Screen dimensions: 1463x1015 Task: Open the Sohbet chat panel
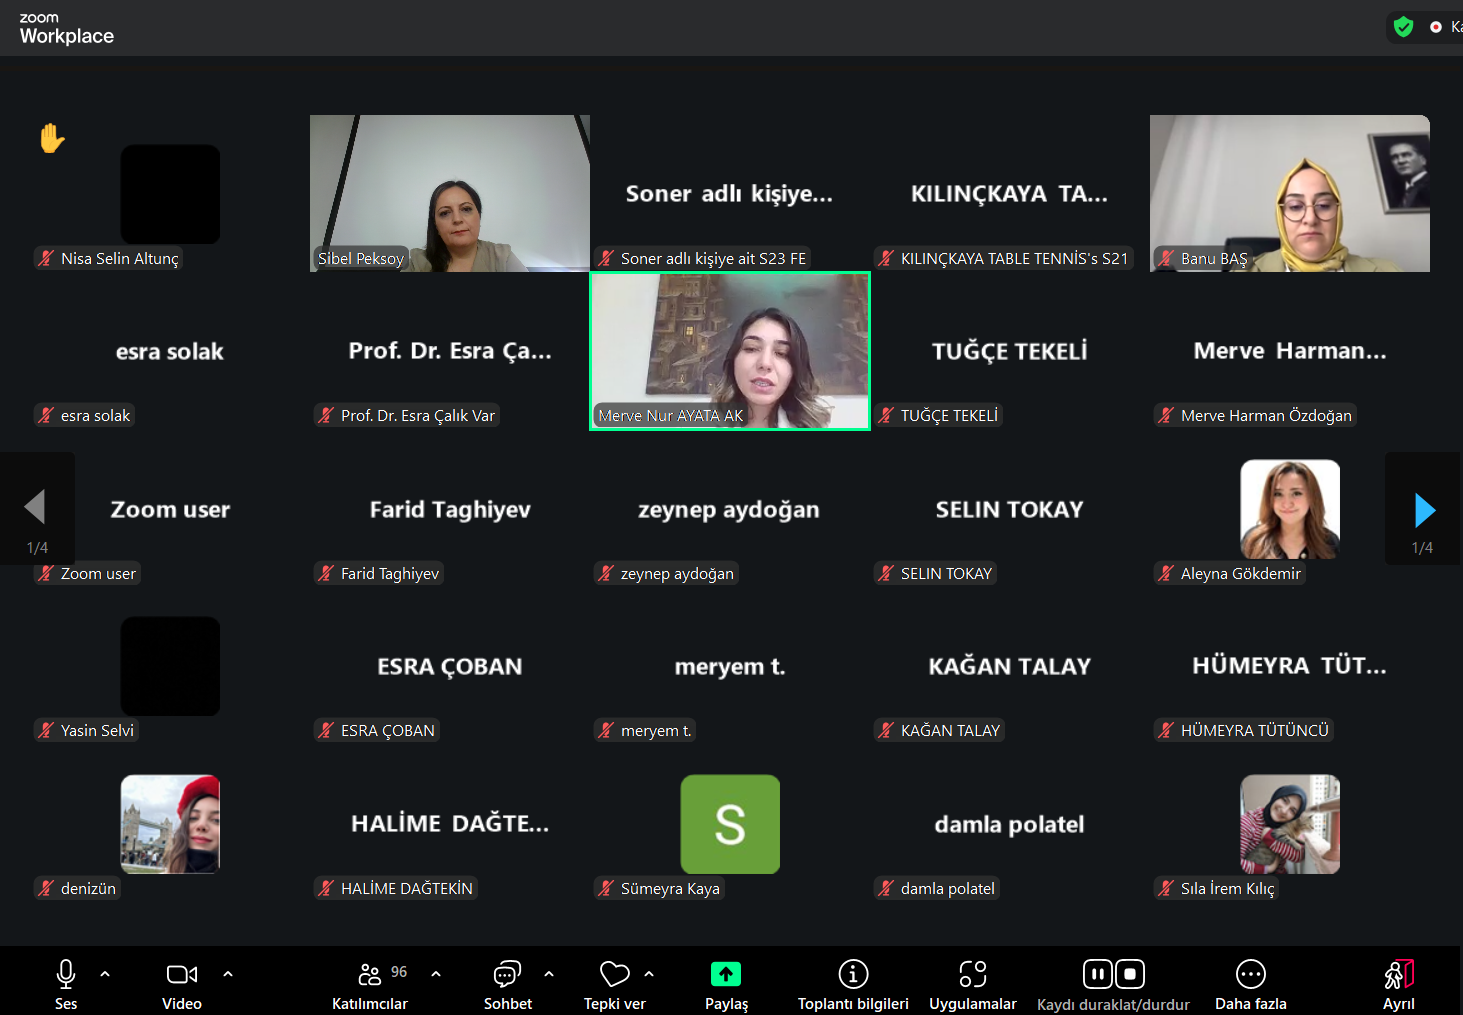click(x=507, y=975)
